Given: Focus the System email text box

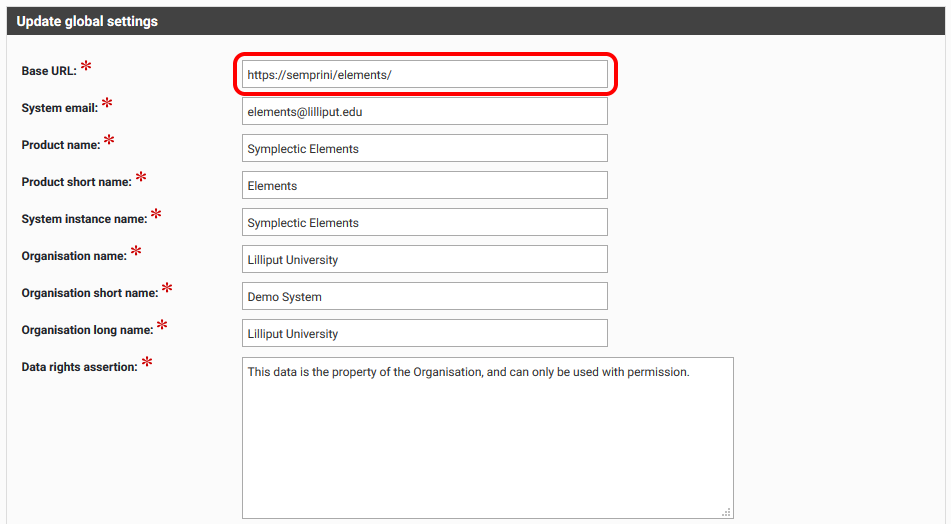Looking at the screenshot, I should 424,111.
